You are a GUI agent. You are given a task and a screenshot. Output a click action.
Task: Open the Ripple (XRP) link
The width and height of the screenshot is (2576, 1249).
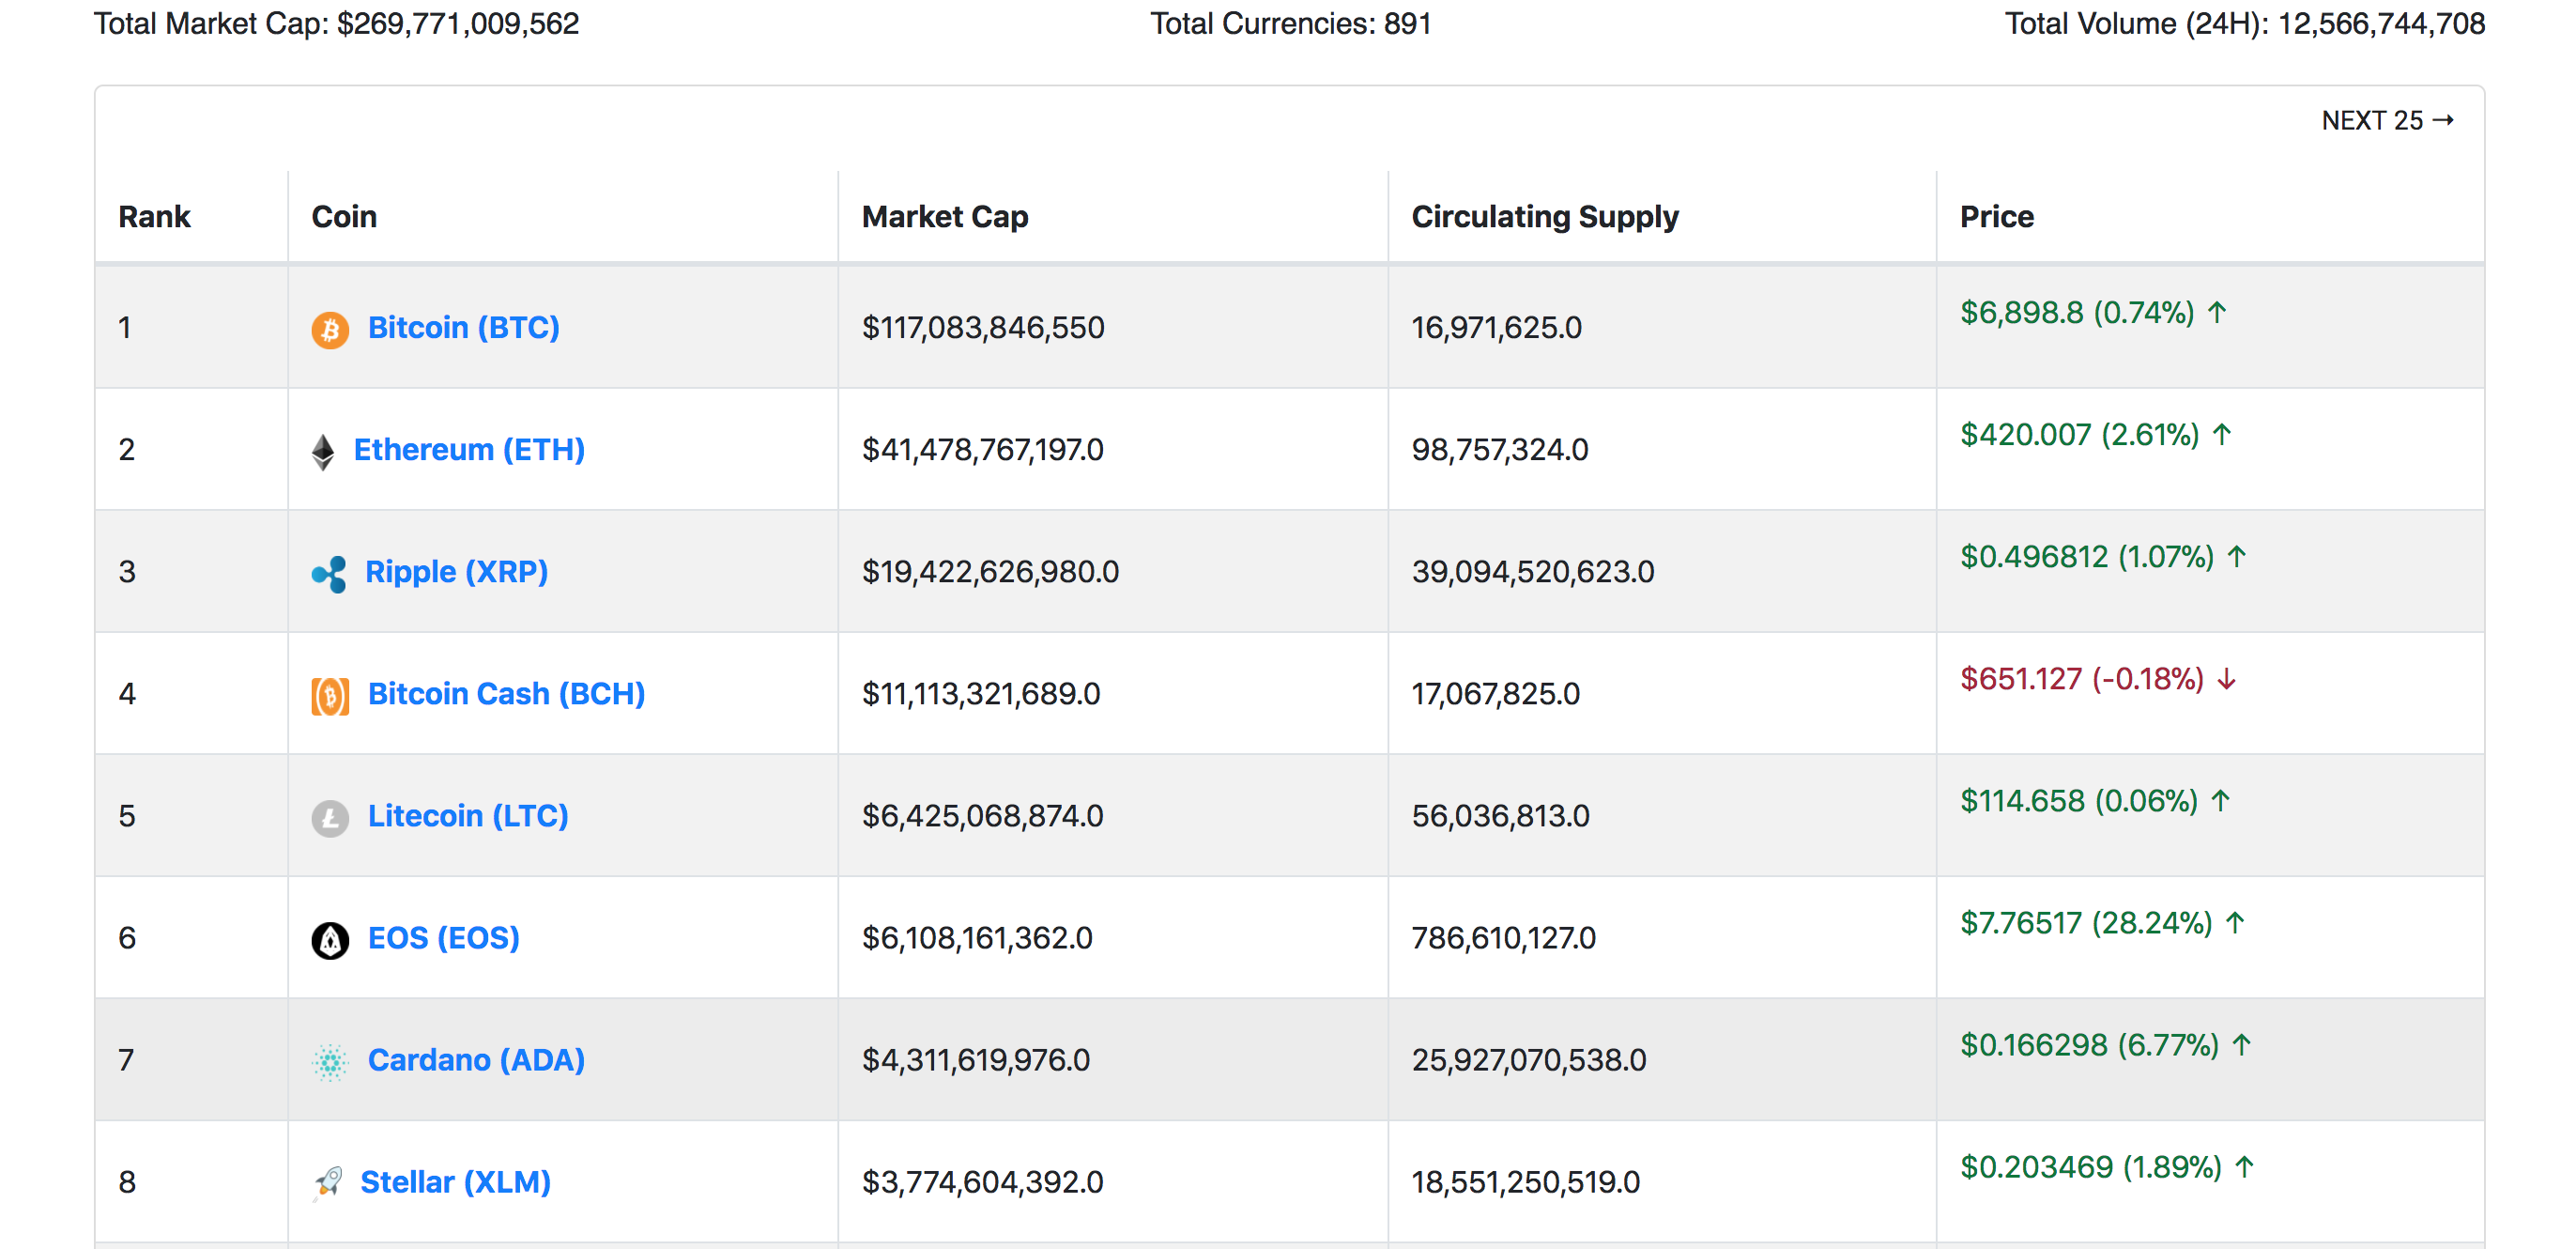coord(457,572)
